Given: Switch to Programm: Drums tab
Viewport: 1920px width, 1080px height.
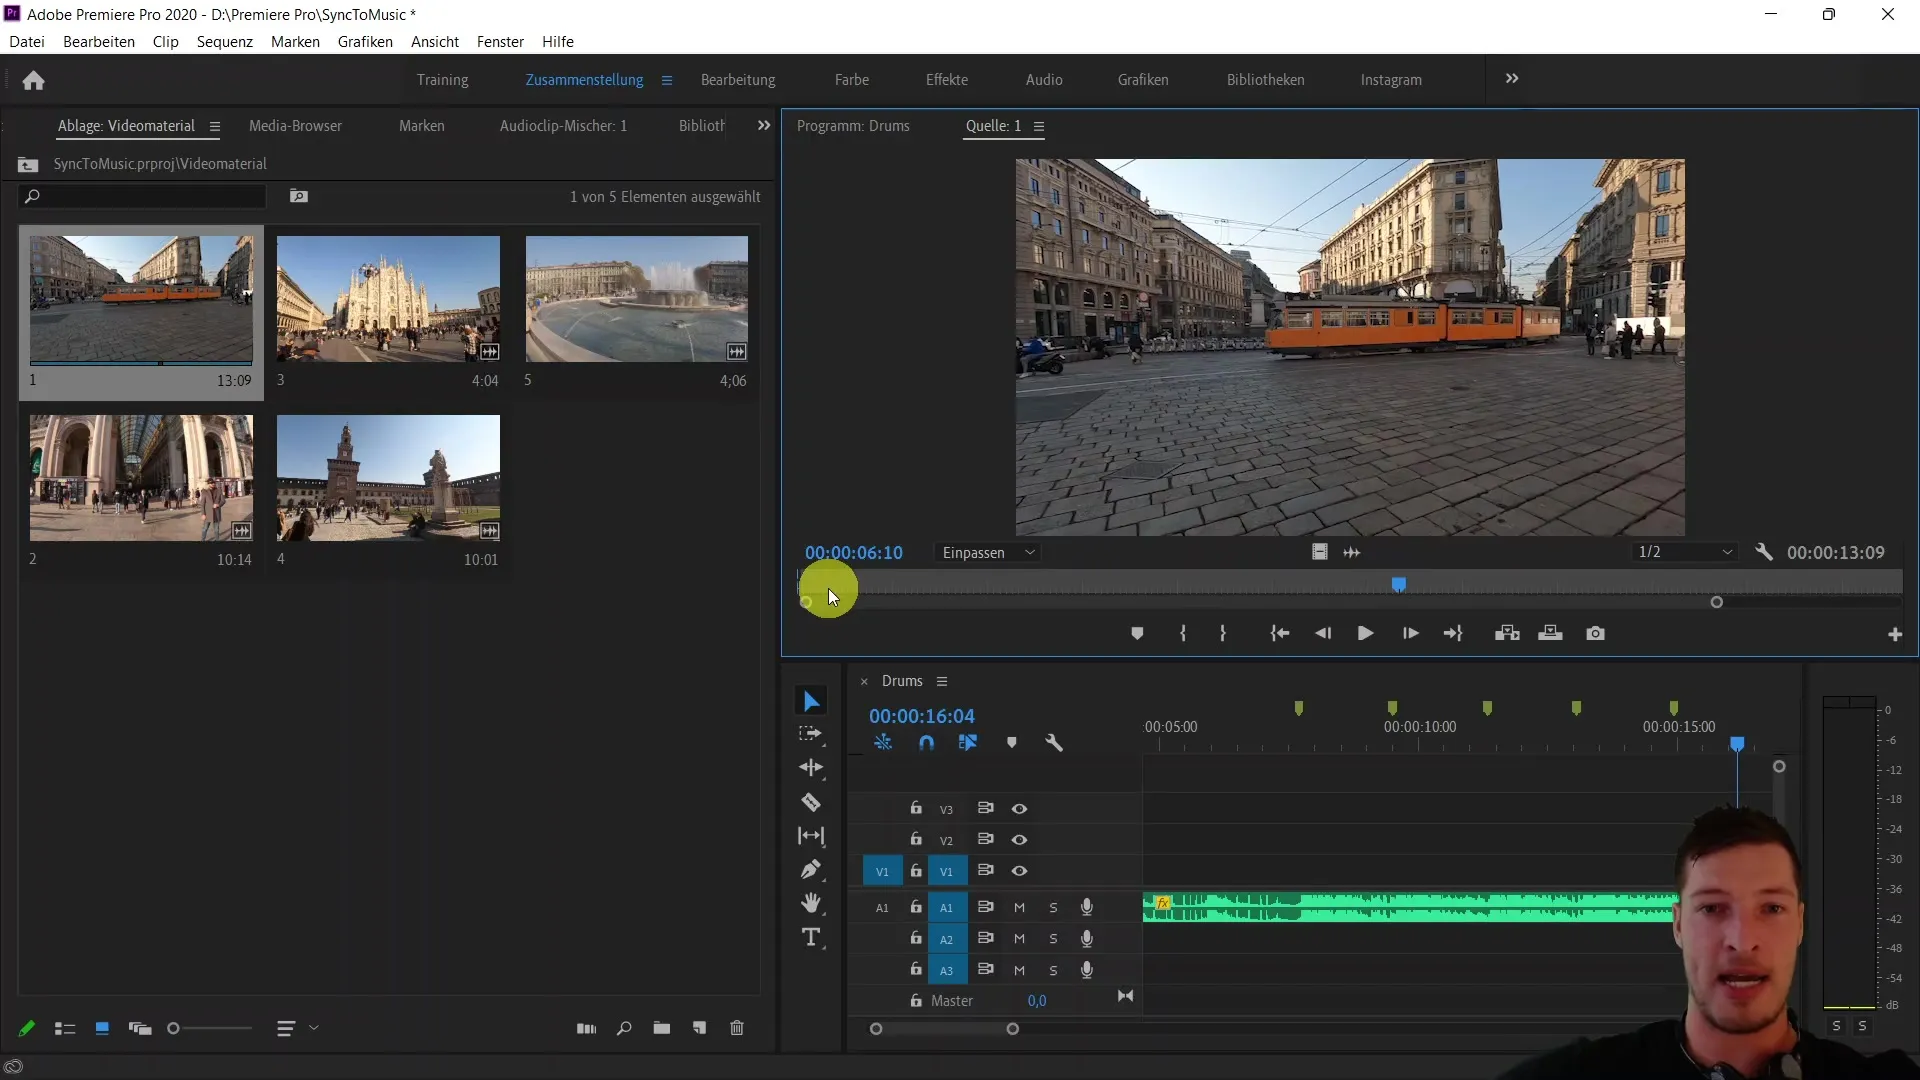Looking at the screenshot, I should point(853,126).
